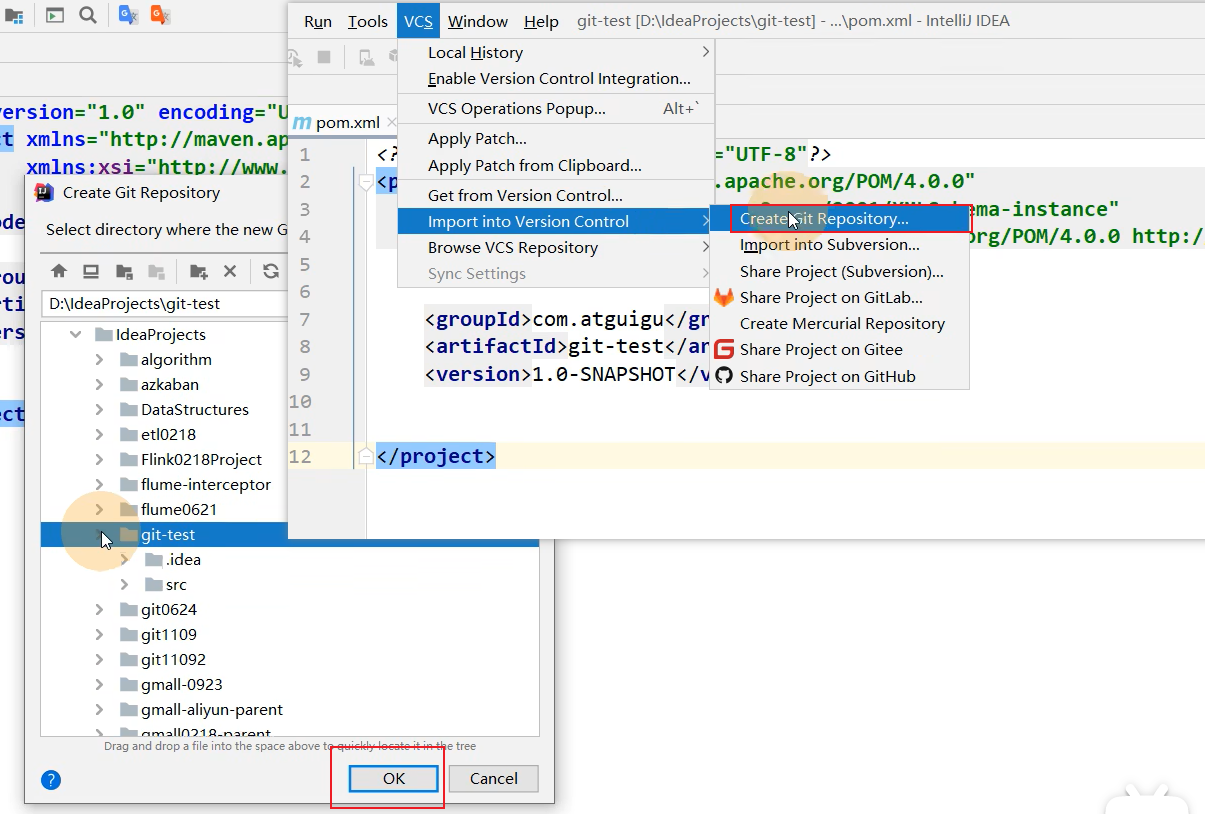1205x814 pixels.
Task: Click the fold marker beside line 2
Action: coord(366,182)
